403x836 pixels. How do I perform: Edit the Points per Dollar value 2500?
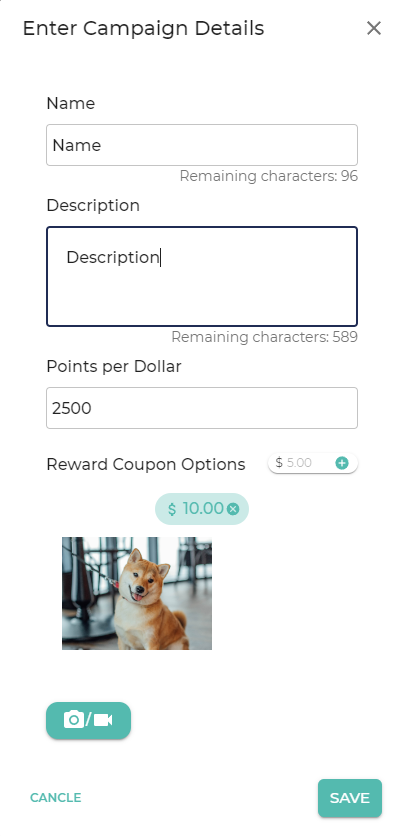[x=202, y=408]
